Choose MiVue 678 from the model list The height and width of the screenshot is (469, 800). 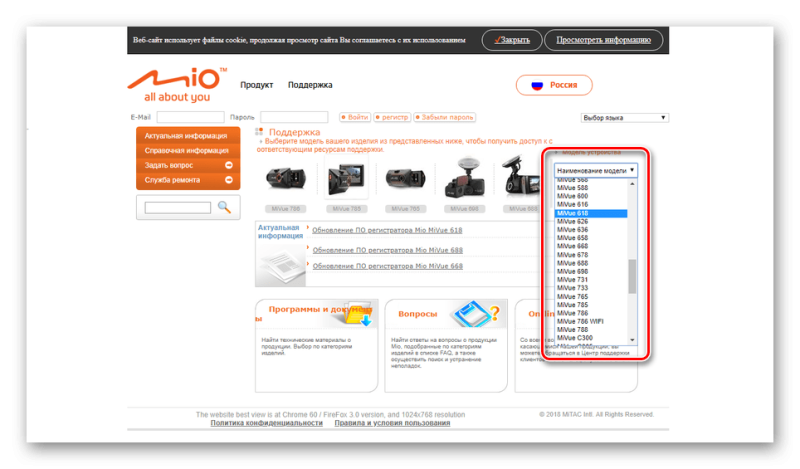point(591,255)
